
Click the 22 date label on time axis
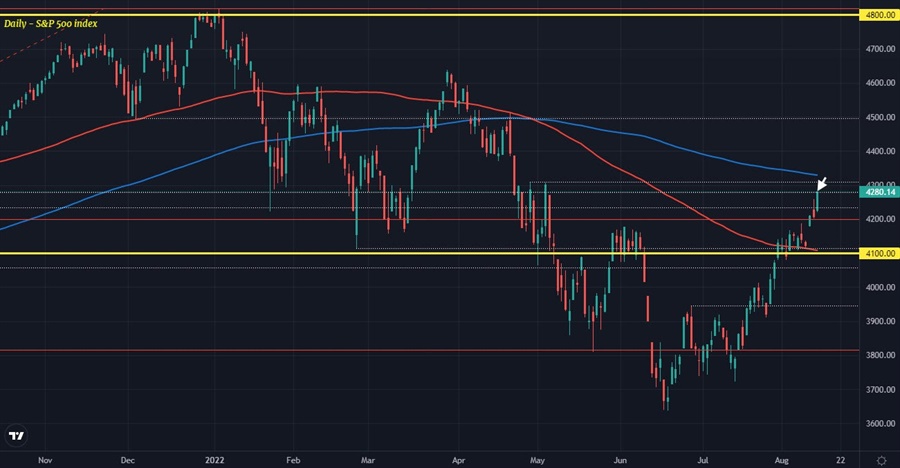tap(840, 460)
